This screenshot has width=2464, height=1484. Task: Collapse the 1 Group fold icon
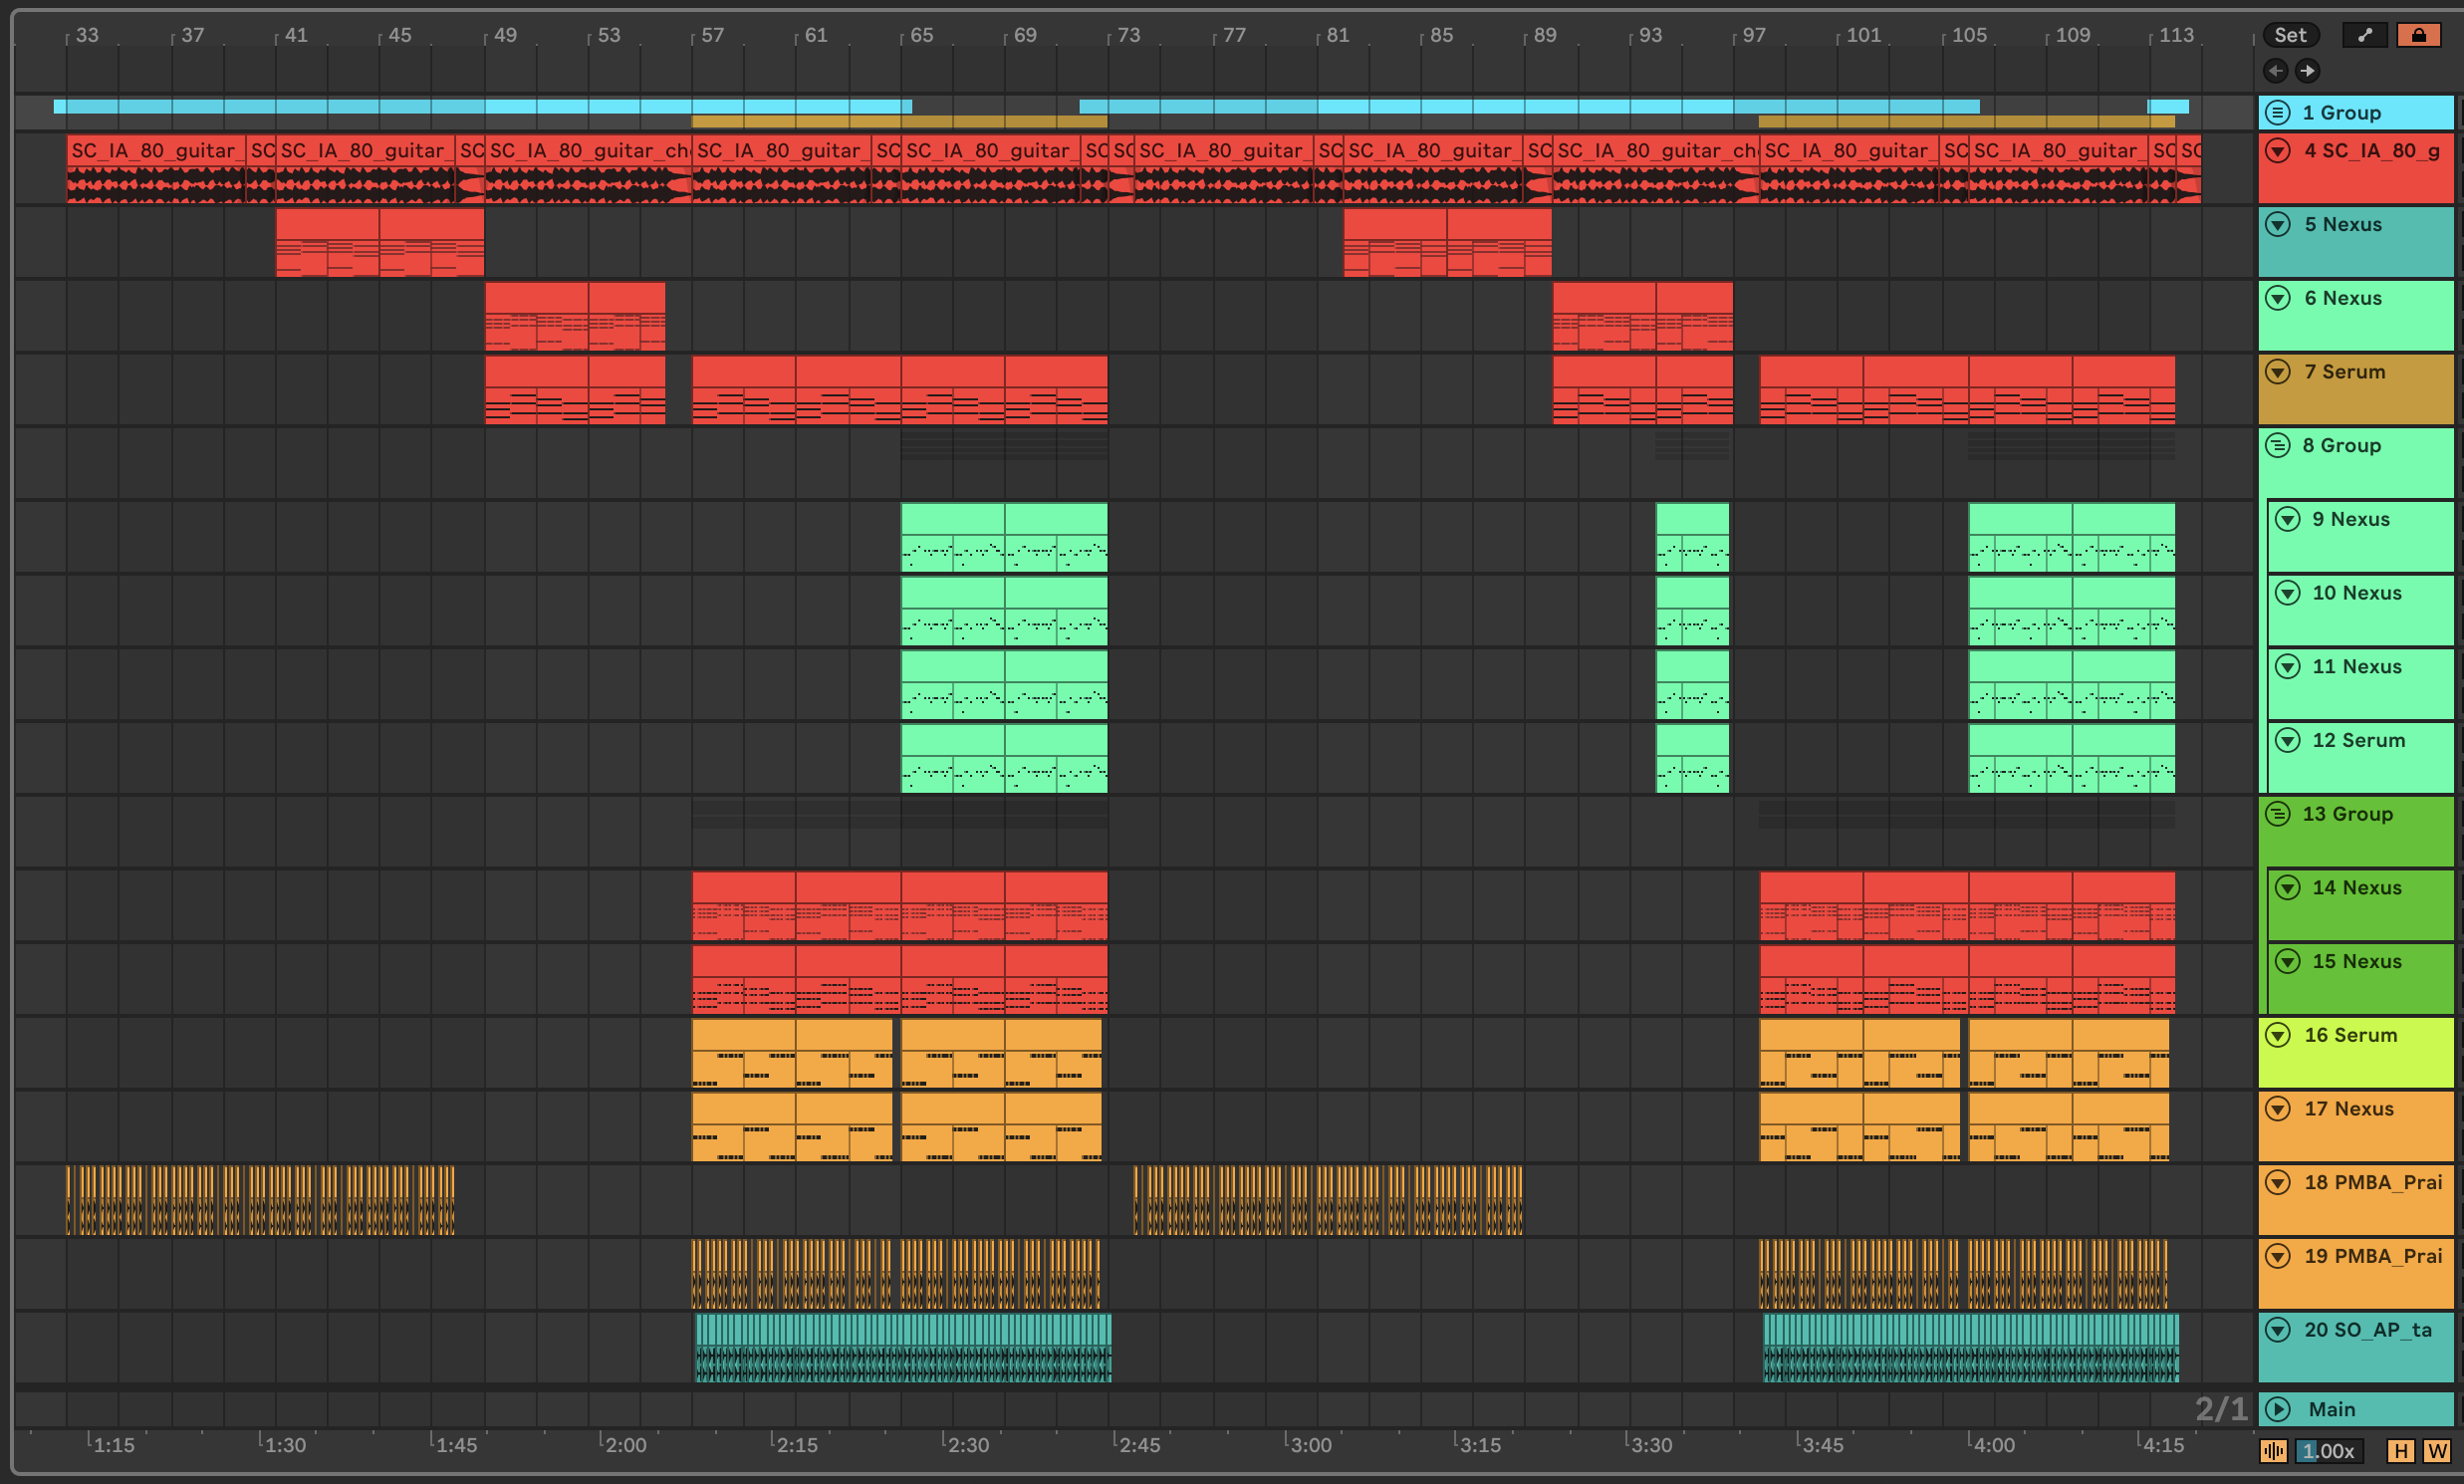click(2278, 112)
